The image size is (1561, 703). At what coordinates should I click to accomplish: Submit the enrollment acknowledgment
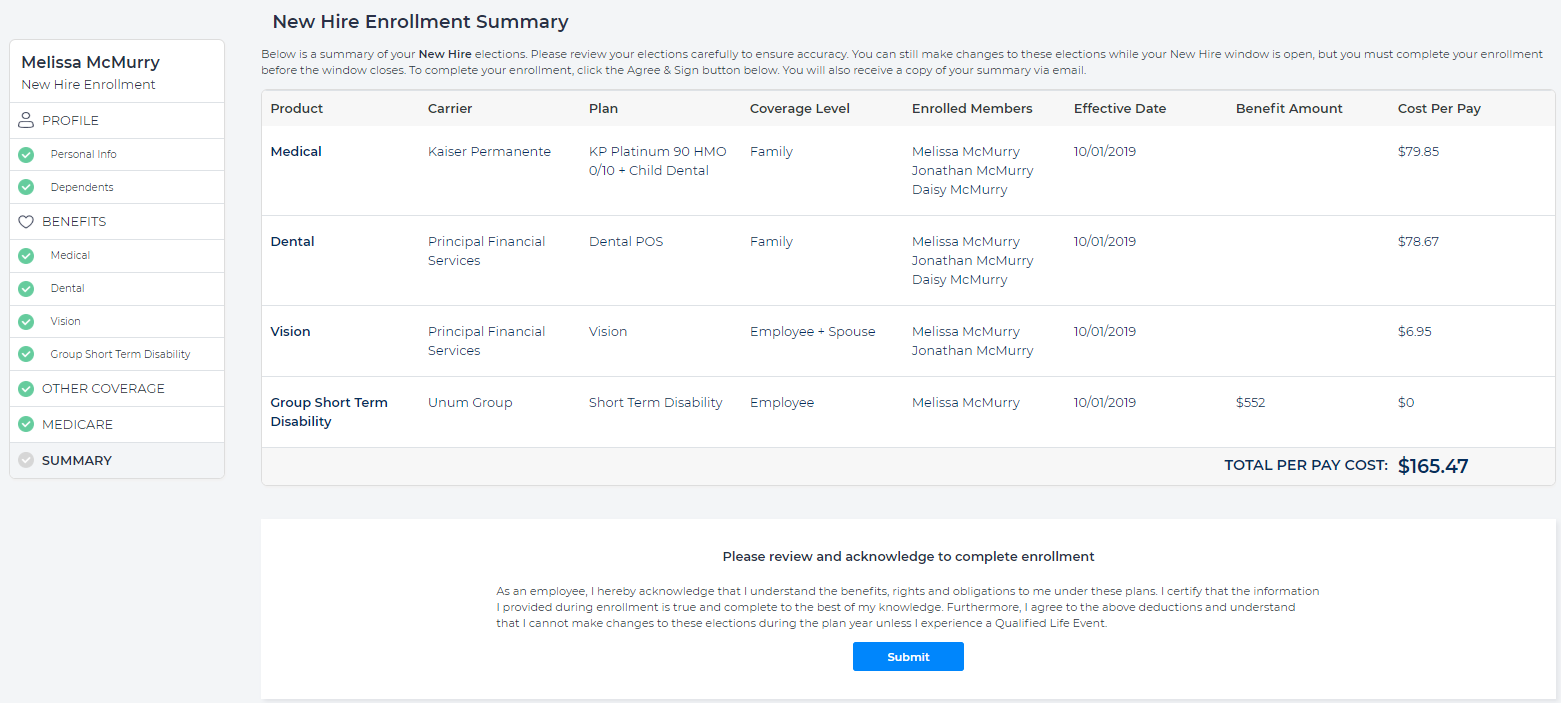tap(908, 657)
